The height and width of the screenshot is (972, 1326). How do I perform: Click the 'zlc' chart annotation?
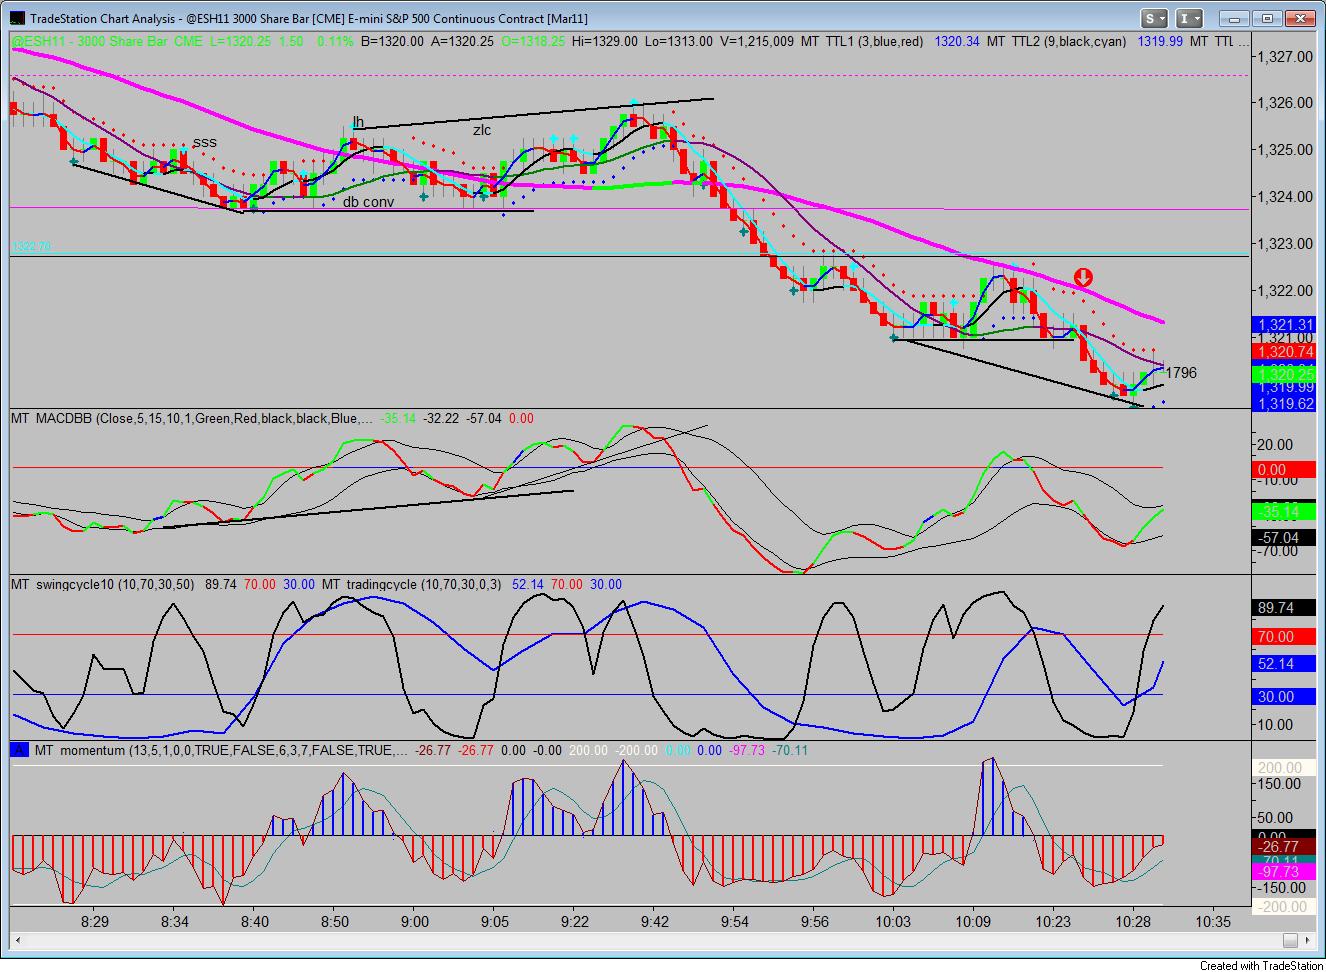tap(482, 130)
